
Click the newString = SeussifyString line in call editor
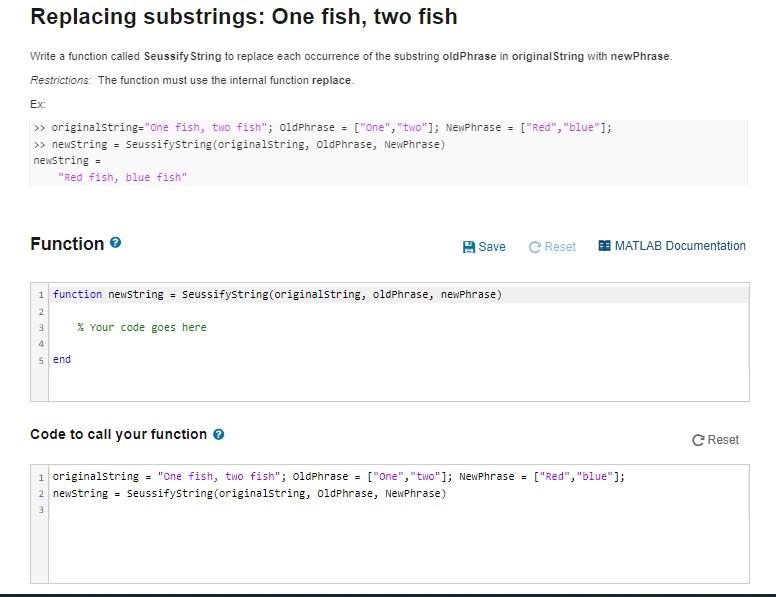tap(249, 494)
